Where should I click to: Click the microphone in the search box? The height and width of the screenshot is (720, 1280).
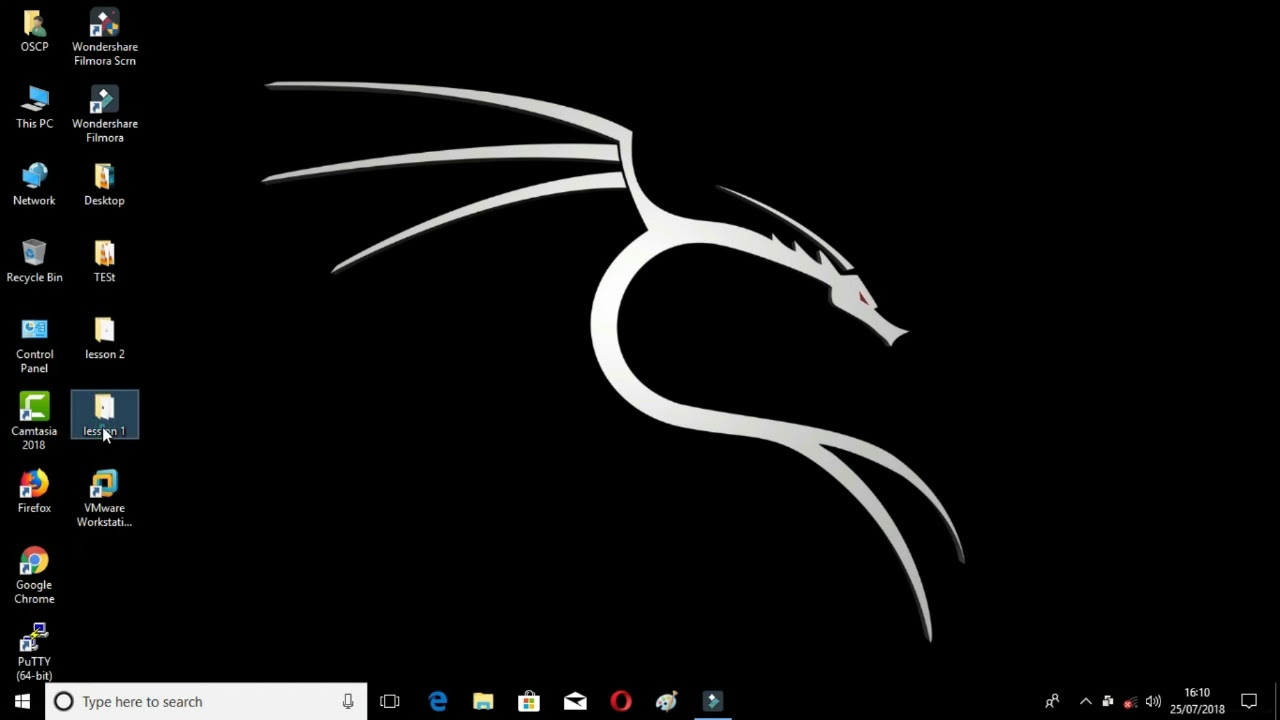click(348, 701)
